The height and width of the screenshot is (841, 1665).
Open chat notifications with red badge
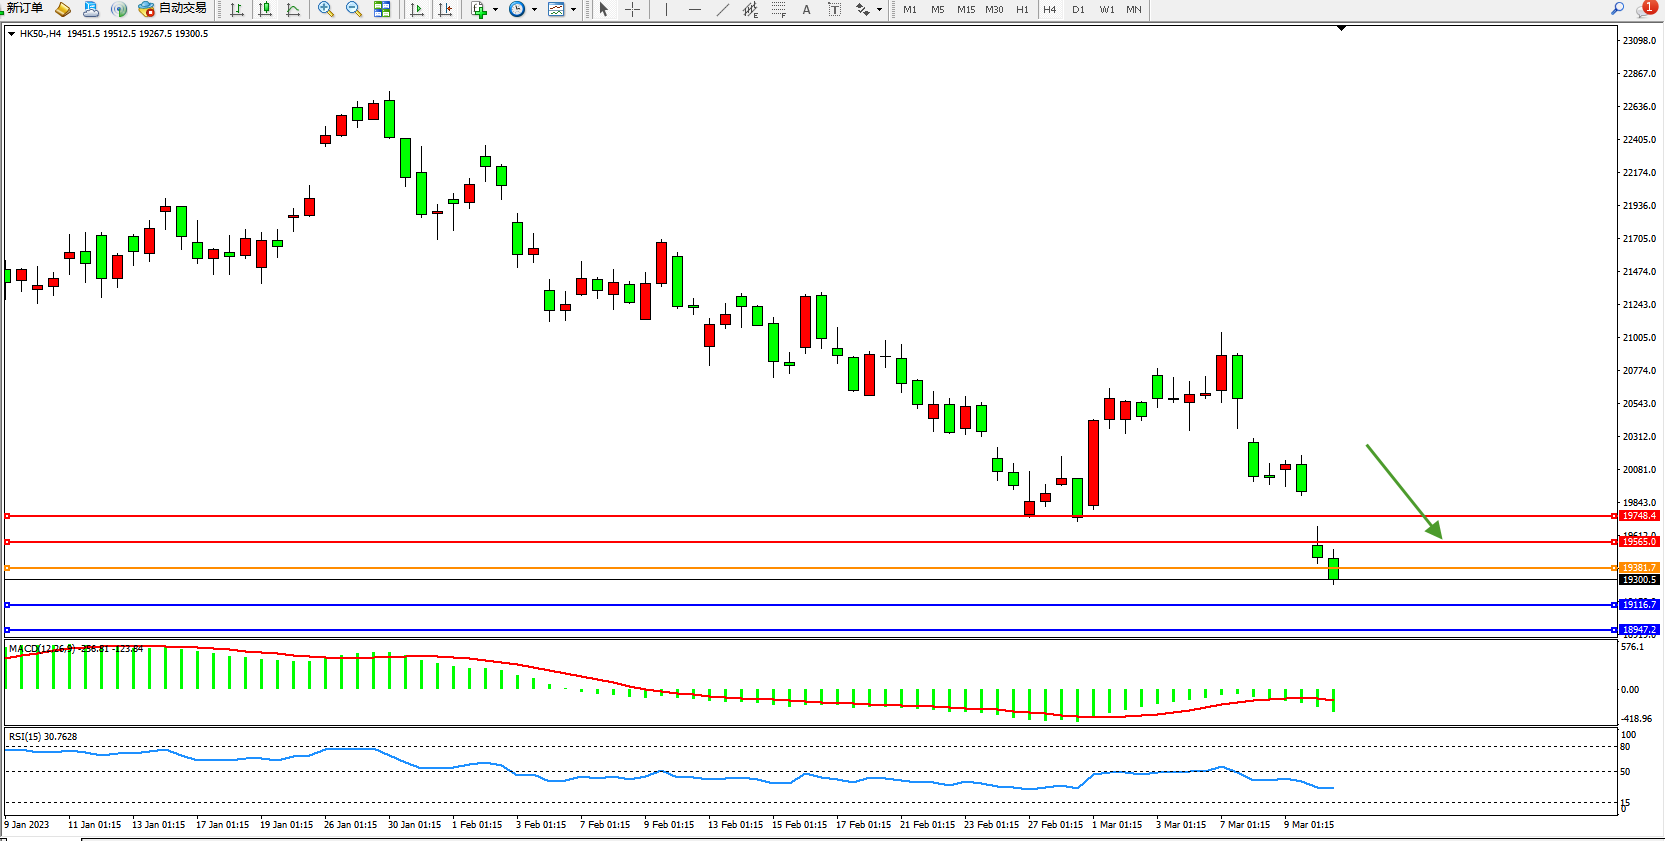click(x=1645, y=9)
